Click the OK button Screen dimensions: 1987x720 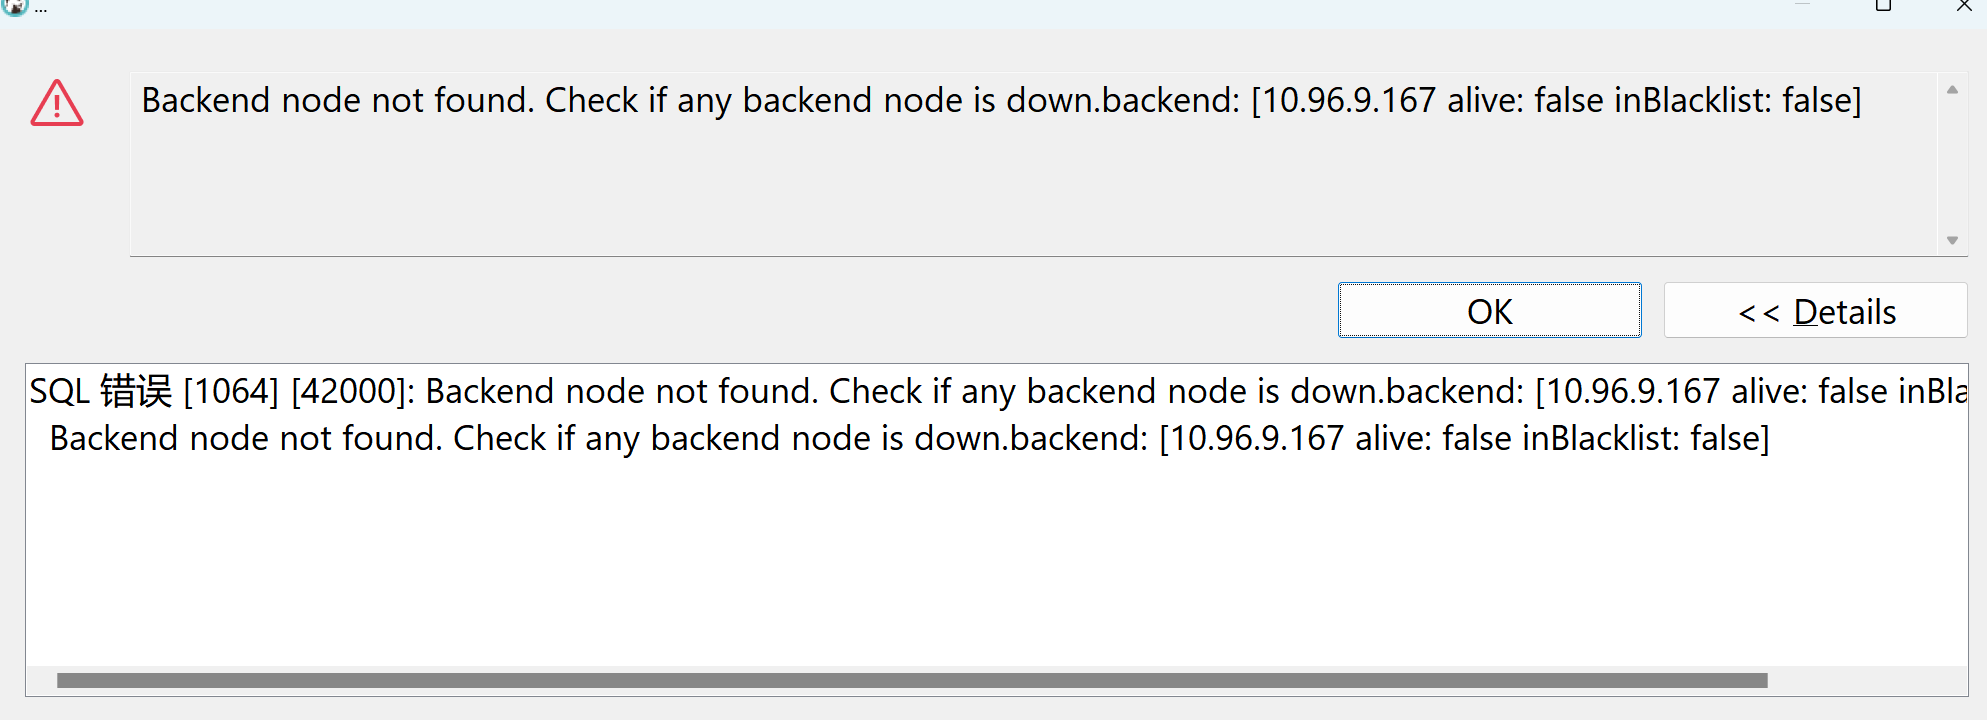(x=1489, y=311)
